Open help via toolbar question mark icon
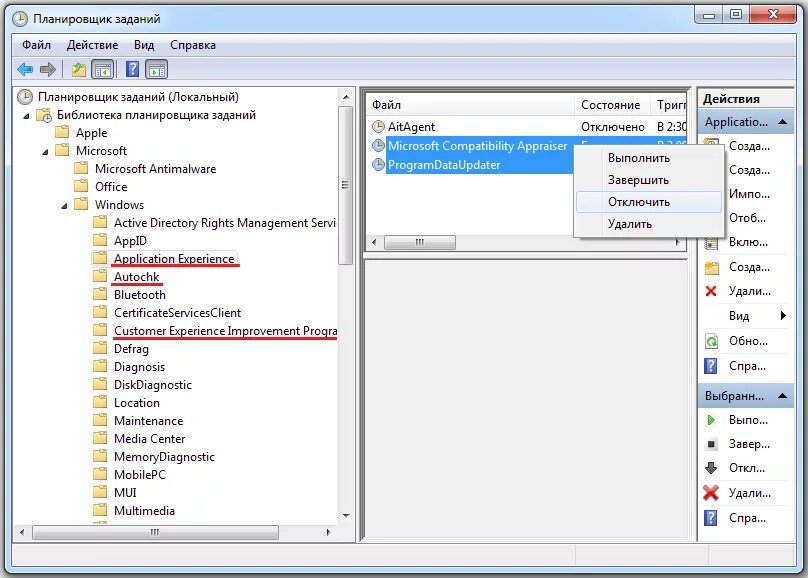The height and width of the screenshot is (578, 808). pyautogui.click(x=132, y=69)
